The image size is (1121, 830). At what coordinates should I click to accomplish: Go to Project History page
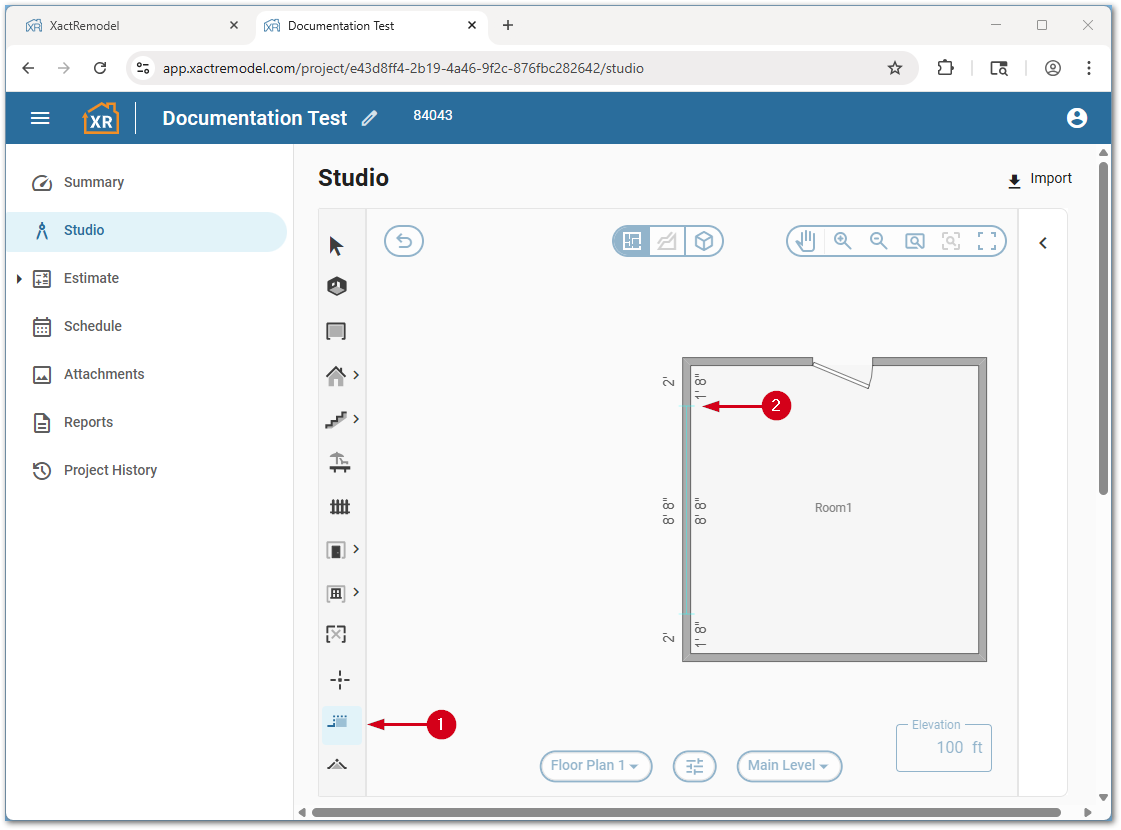(110, 470)
